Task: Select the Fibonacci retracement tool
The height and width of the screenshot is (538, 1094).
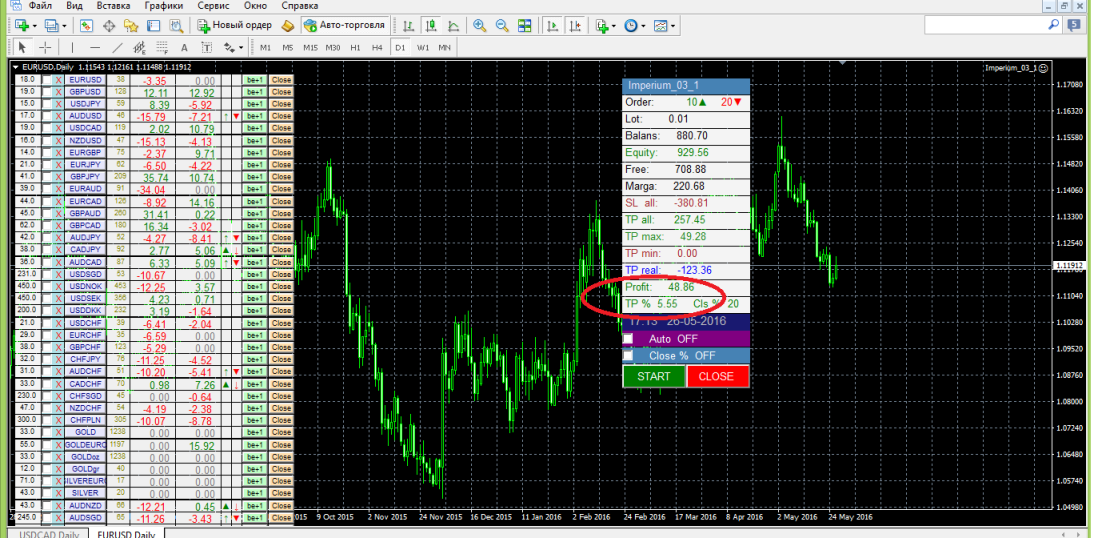Action: 163,47
